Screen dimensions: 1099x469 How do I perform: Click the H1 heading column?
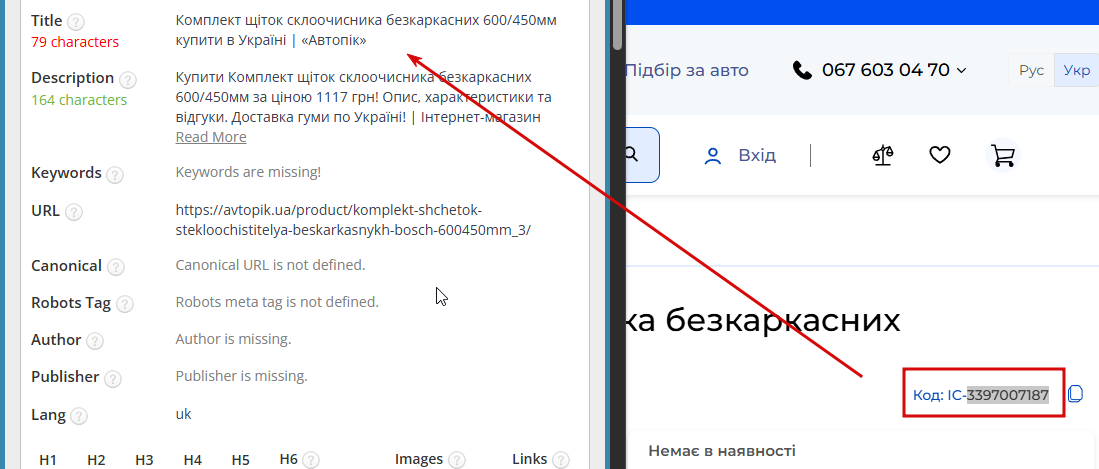pyautogui.click(x=48, y=461)
